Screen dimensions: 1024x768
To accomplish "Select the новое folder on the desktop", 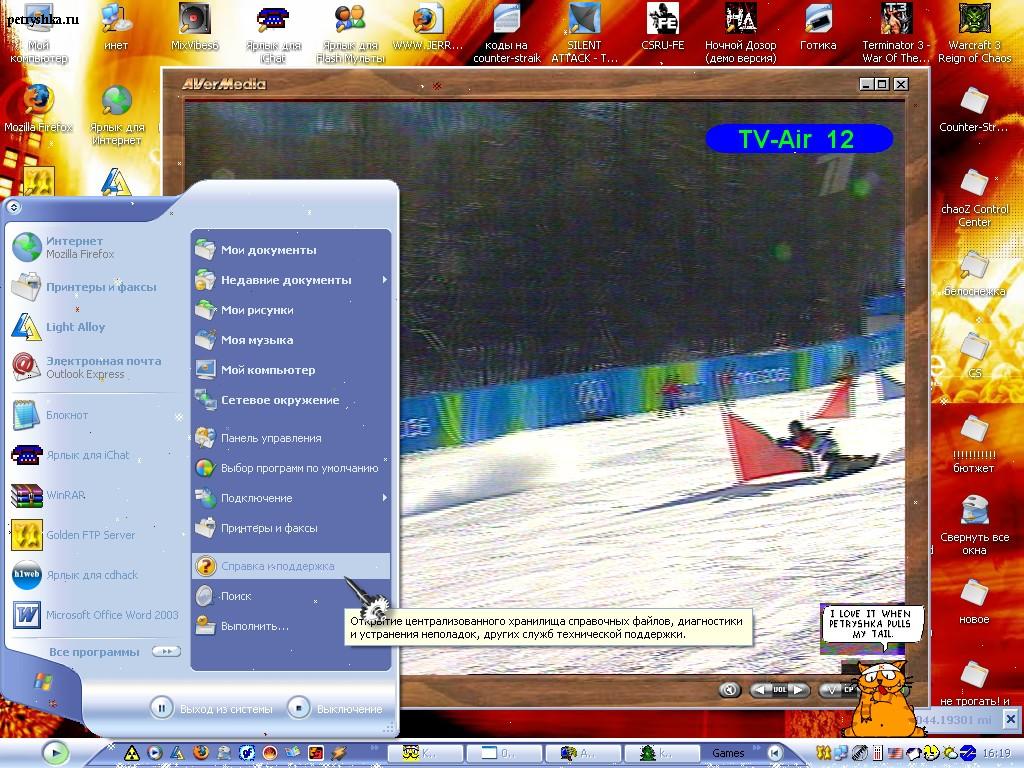I will pyautogui.click(x=974, y=601).
